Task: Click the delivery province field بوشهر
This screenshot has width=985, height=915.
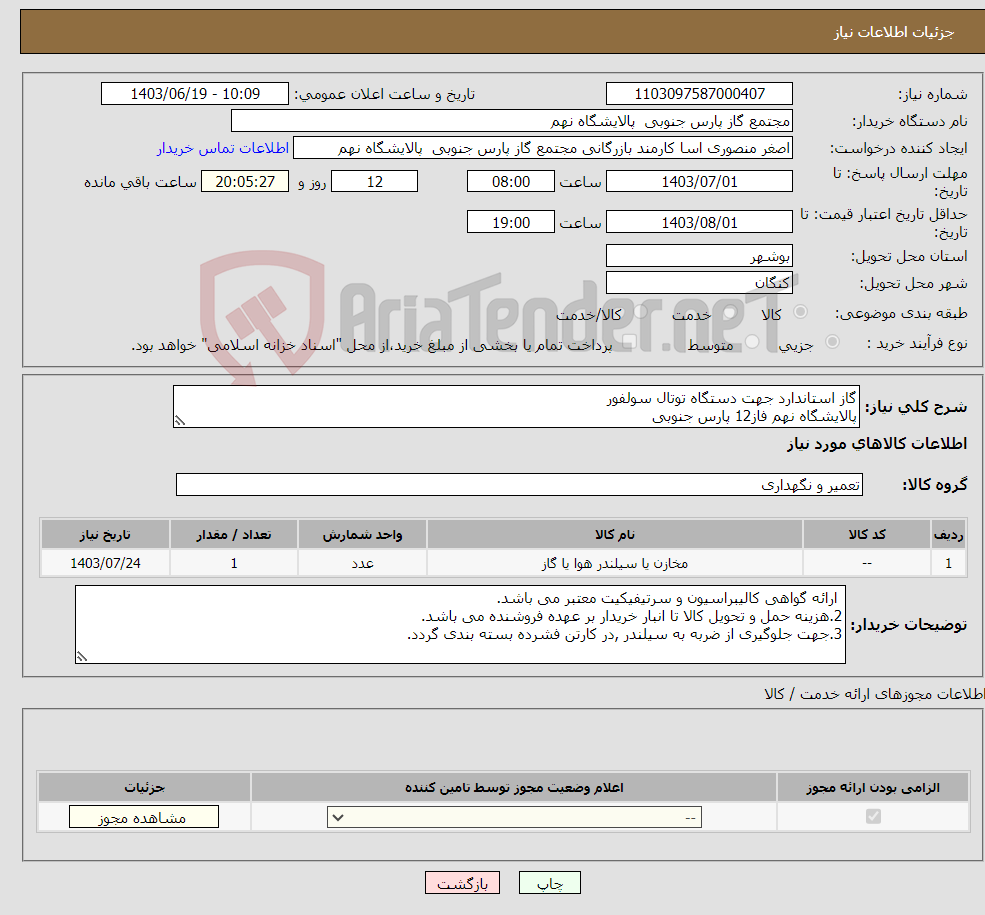Action: click(x=699, y=256)
